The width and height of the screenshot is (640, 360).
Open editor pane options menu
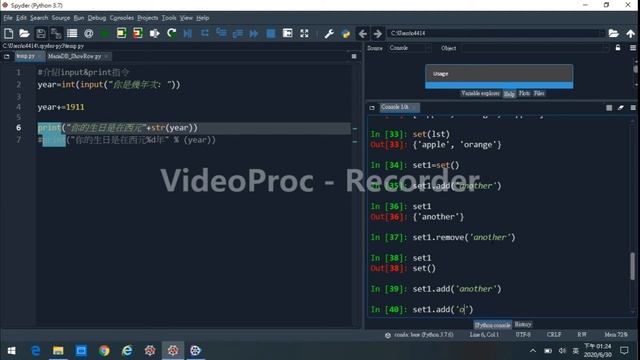354,56
